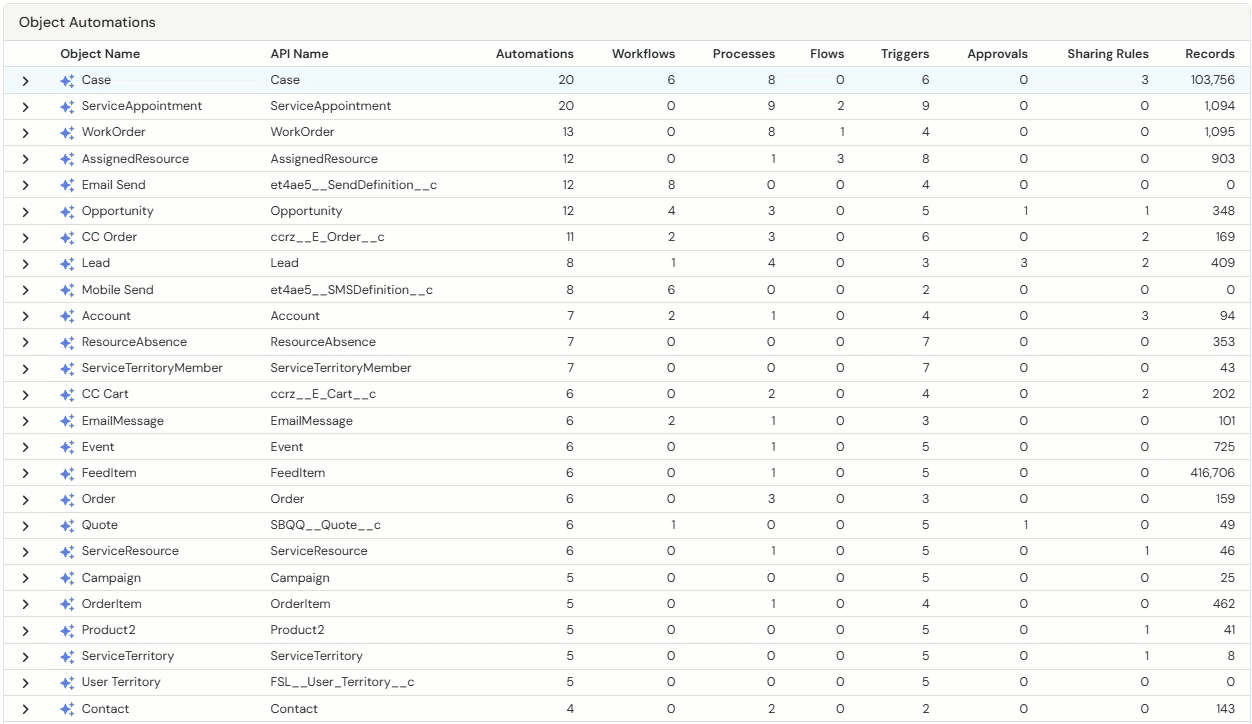Expand the Email Send row chevron
This screenshot has width=1252, height=724.
click(x=25, y=185)
